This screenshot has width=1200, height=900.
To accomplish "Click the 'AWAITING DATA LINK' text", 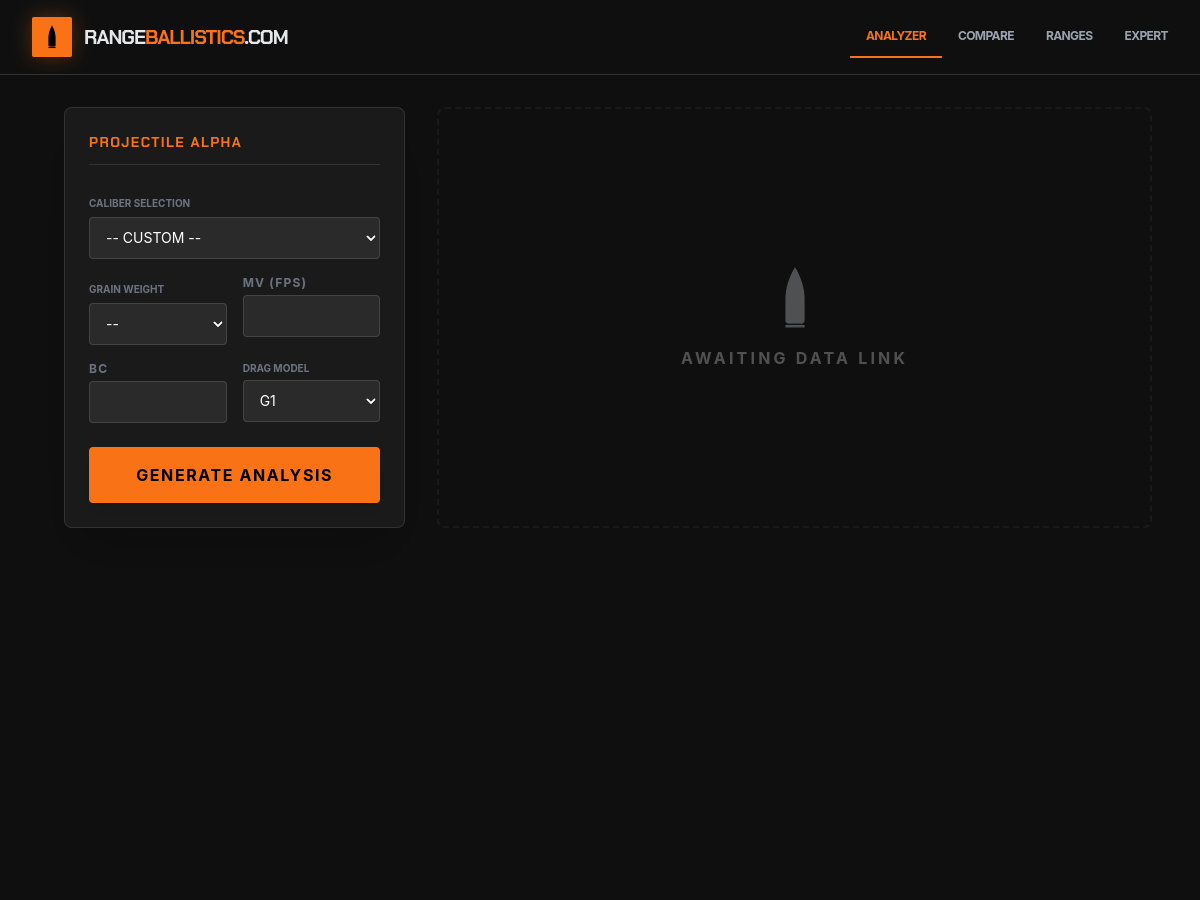I will tap(794, 358).
